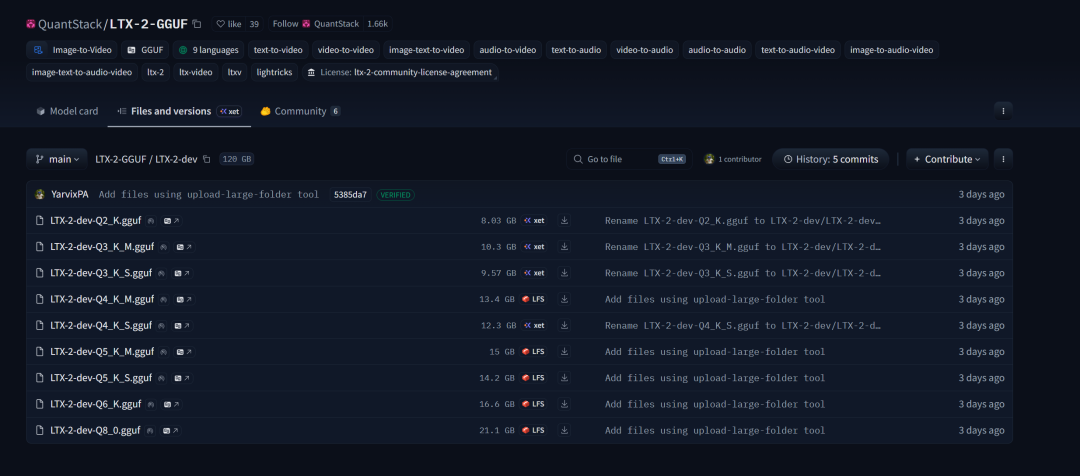The width and height of the screenshot is (1080, 476).
Task: Open the ltx-2-community-license-agreement license tag
Action: (x=399, y=72)
